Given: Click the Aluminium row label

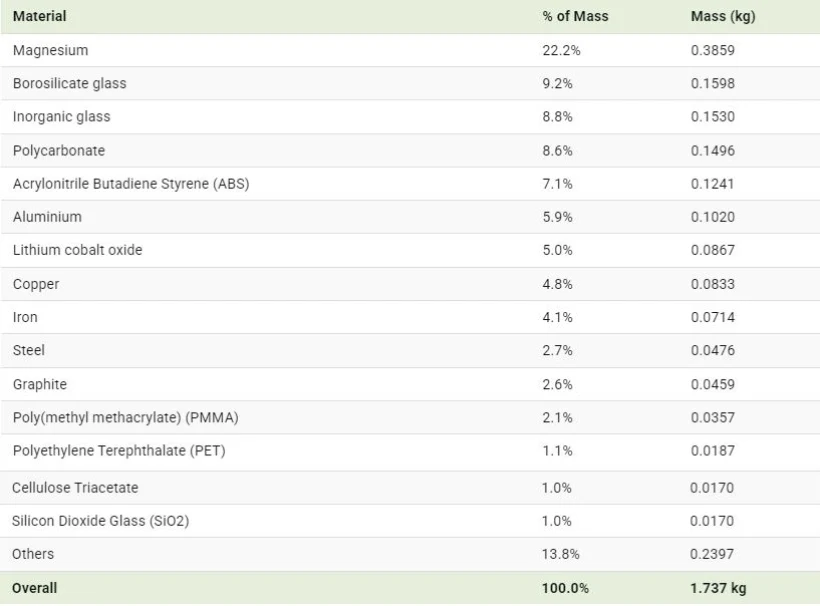Looking at the screenshot, I should tap(48, 216).
